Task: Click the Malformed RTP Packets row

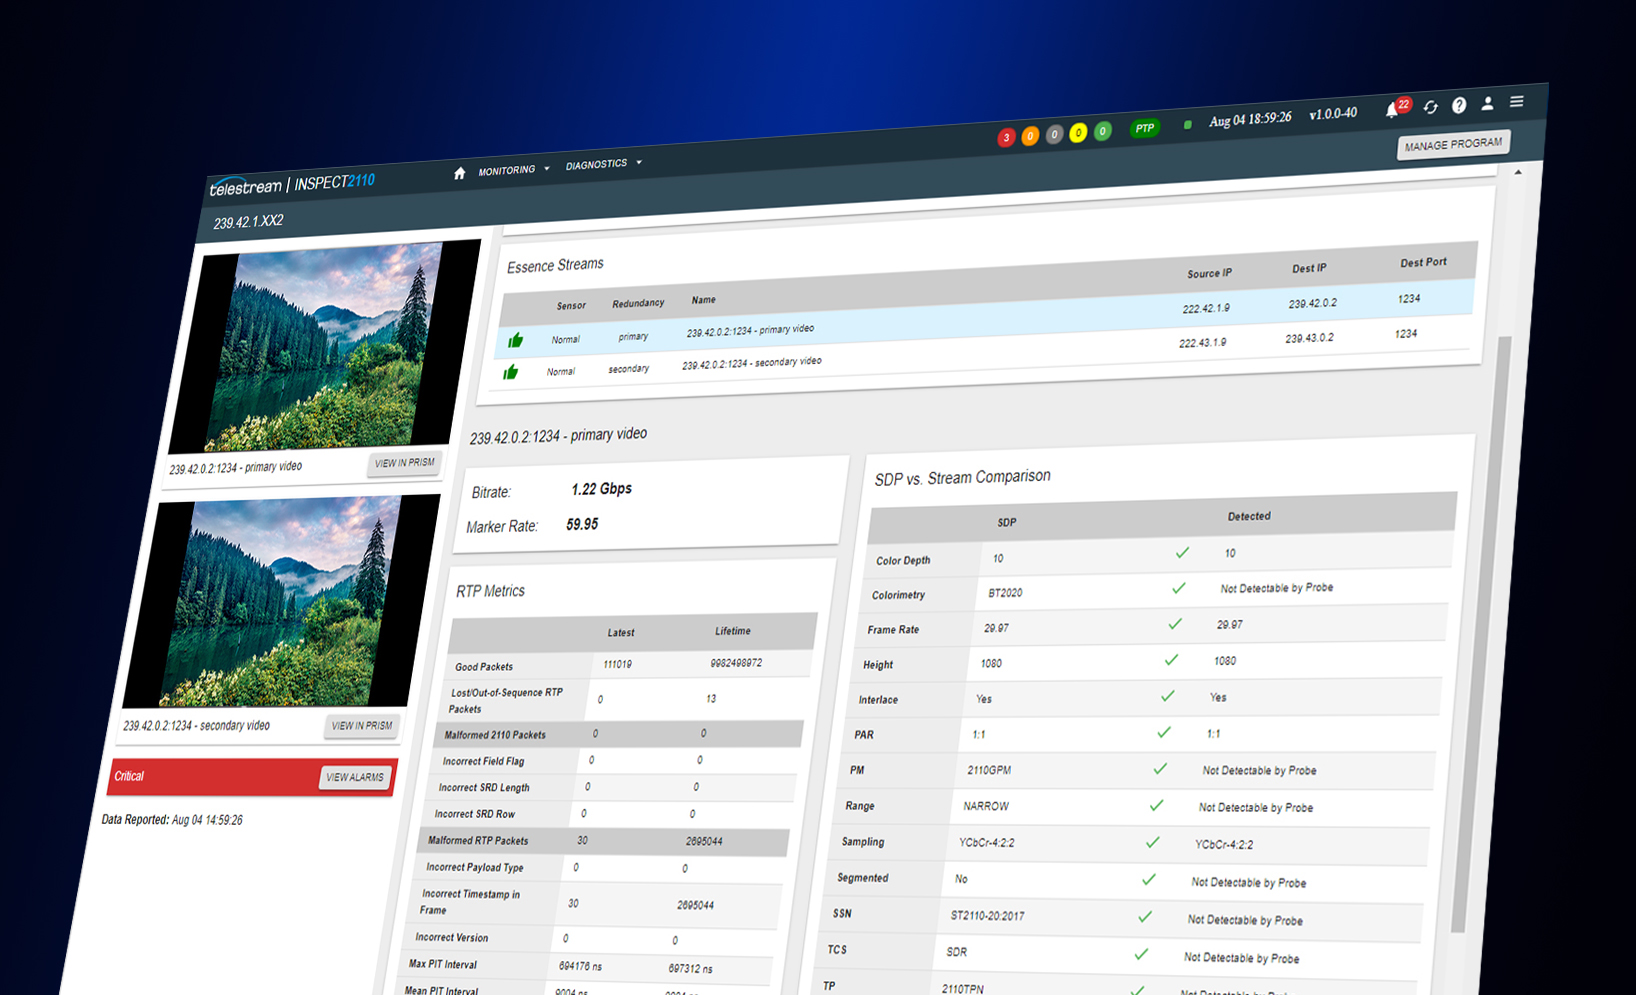Action: click(604, 841)
